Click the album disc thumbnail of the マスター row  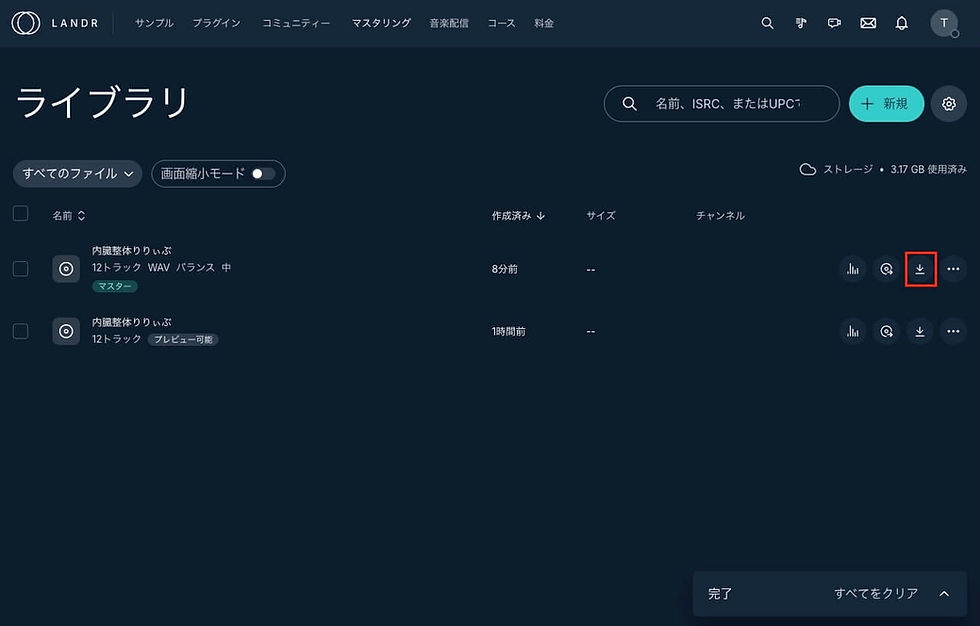[66, 269]
